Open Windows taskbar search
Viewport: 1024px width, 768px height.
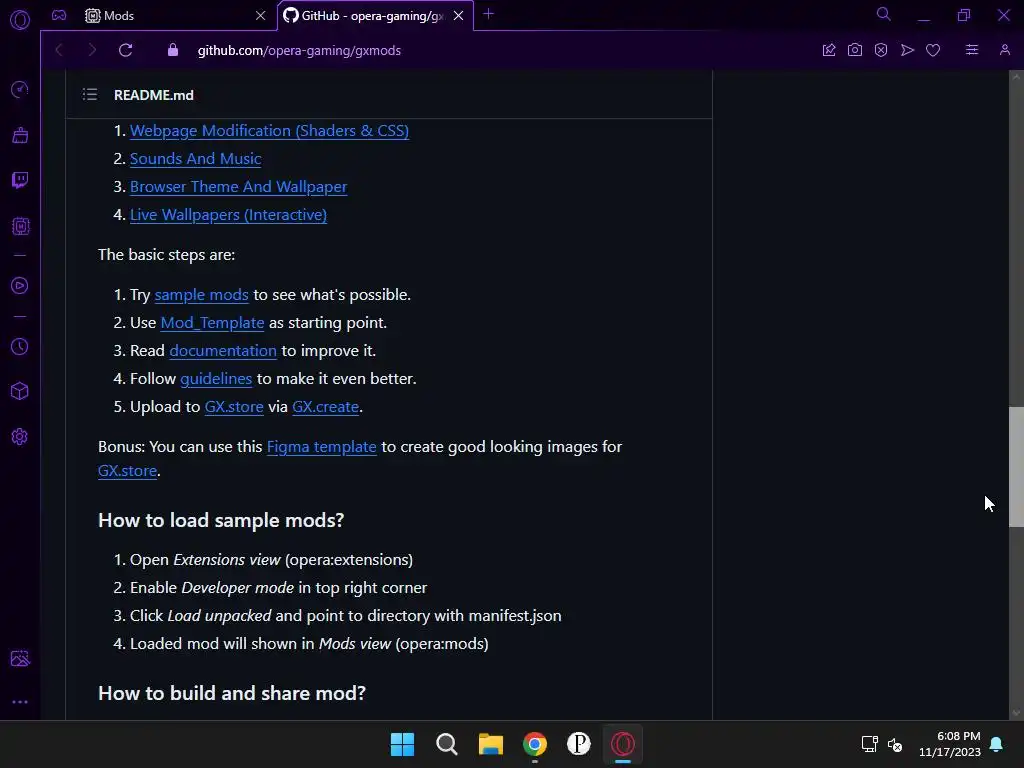(447, 744)
